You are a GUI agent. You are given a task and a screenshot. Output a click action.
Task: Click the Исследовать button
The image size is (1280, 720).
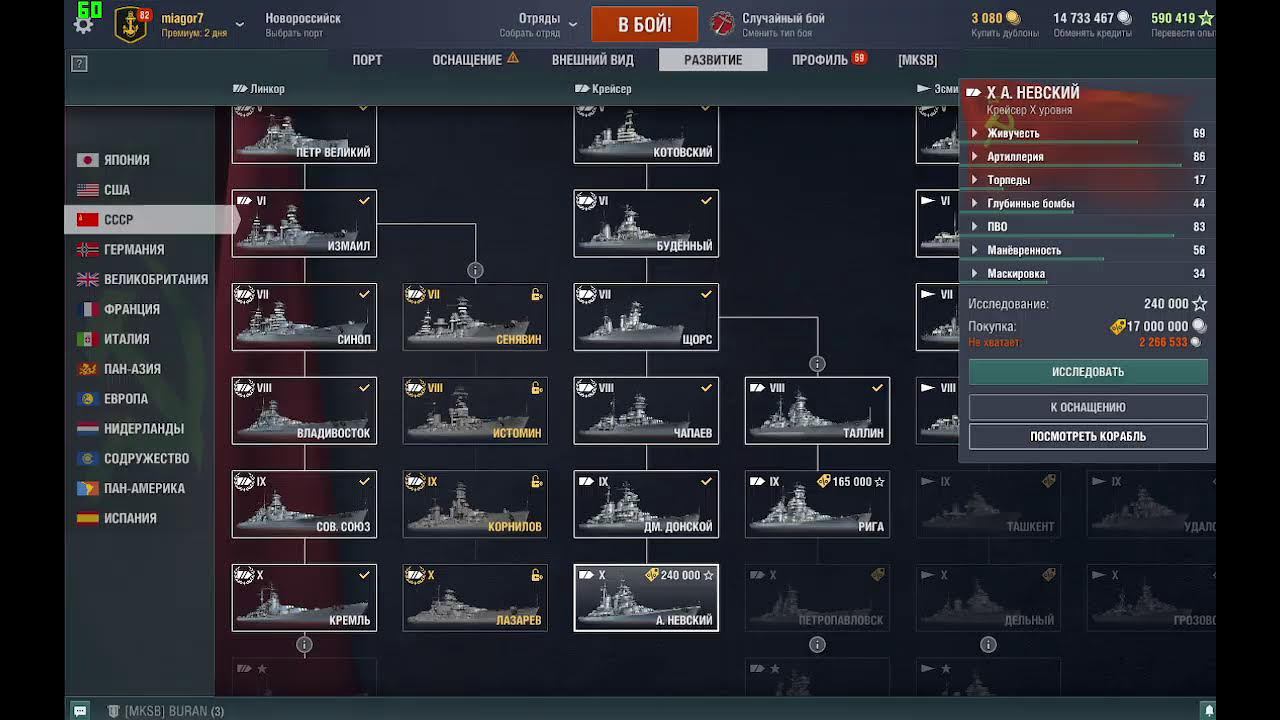(x=1088, y=372)
